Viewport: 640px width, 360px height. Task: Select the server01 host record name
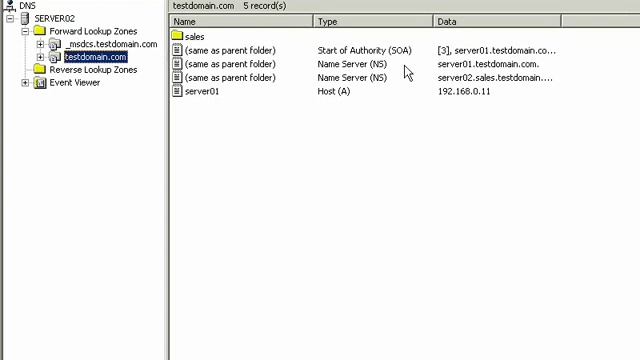coord(202,91)
